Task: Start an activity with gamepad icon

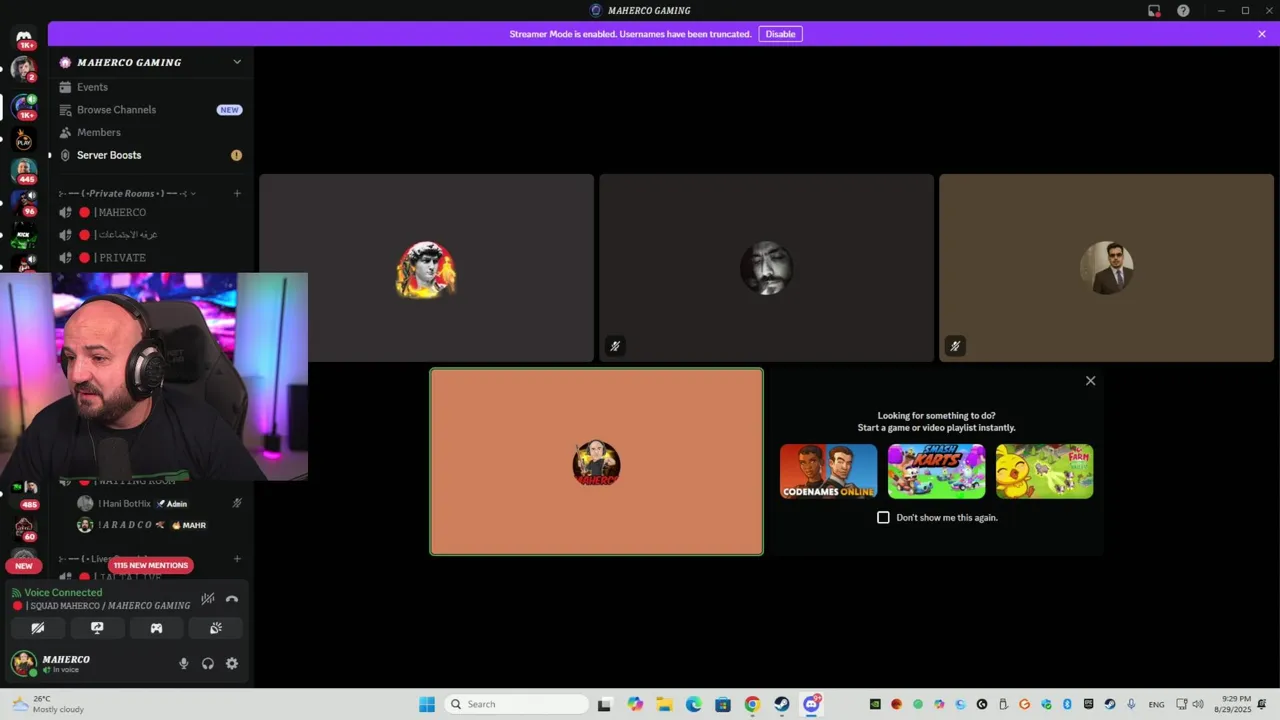Action: coord(156,628)
